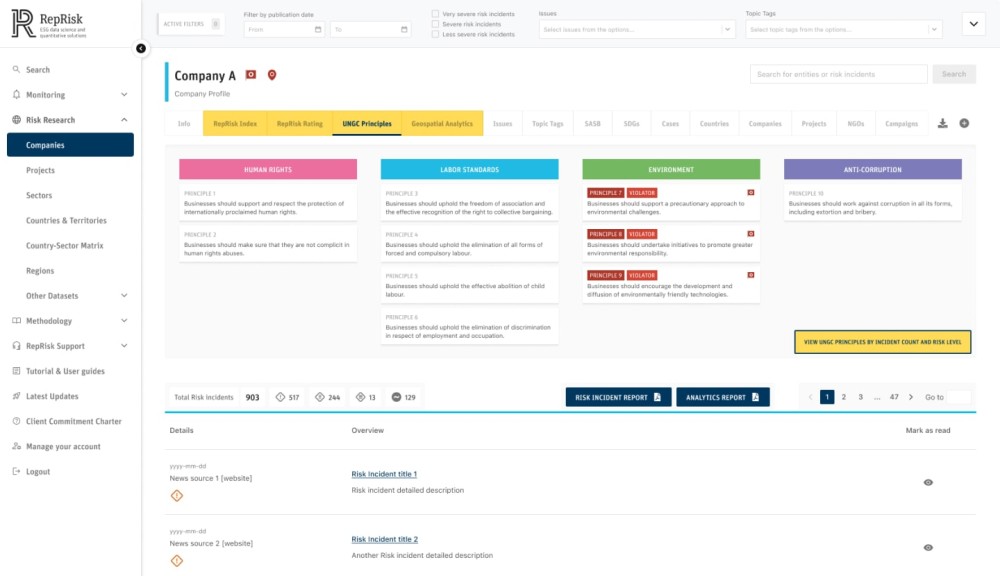Switch to the Geospatial Analytics tab
Viewport: 1000px width, 576px height.
point(441,124)
